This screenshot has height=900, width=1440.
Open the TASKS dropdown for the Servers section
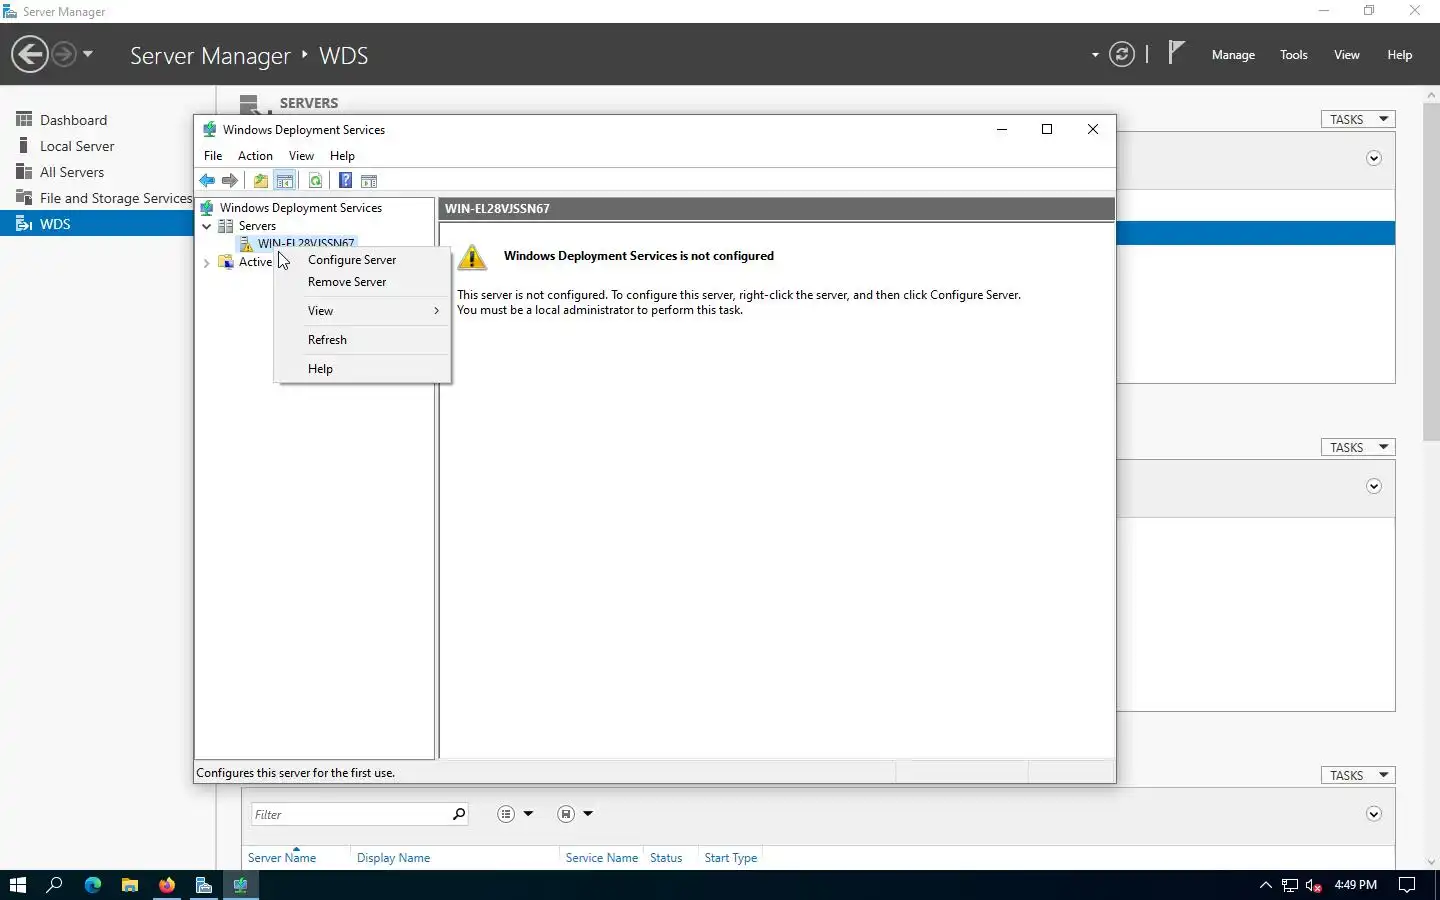1358,119
